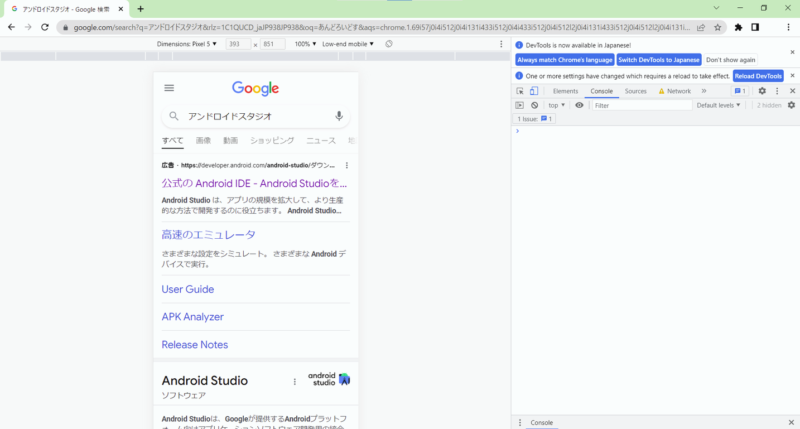Click the console Filter input field
This screenshot has width=800, height=429.
(x=638, y=105)
